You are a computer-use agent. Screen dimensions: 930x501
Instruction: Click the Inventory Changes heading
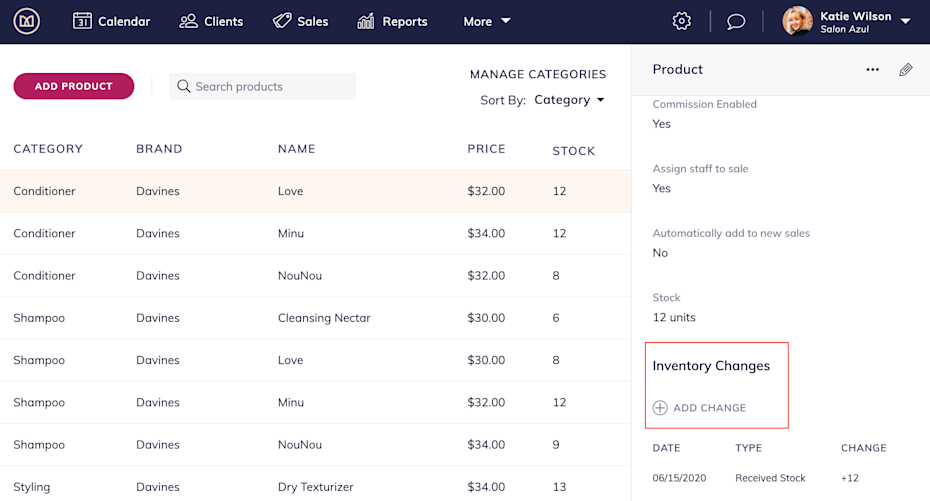tap(711, 366)
